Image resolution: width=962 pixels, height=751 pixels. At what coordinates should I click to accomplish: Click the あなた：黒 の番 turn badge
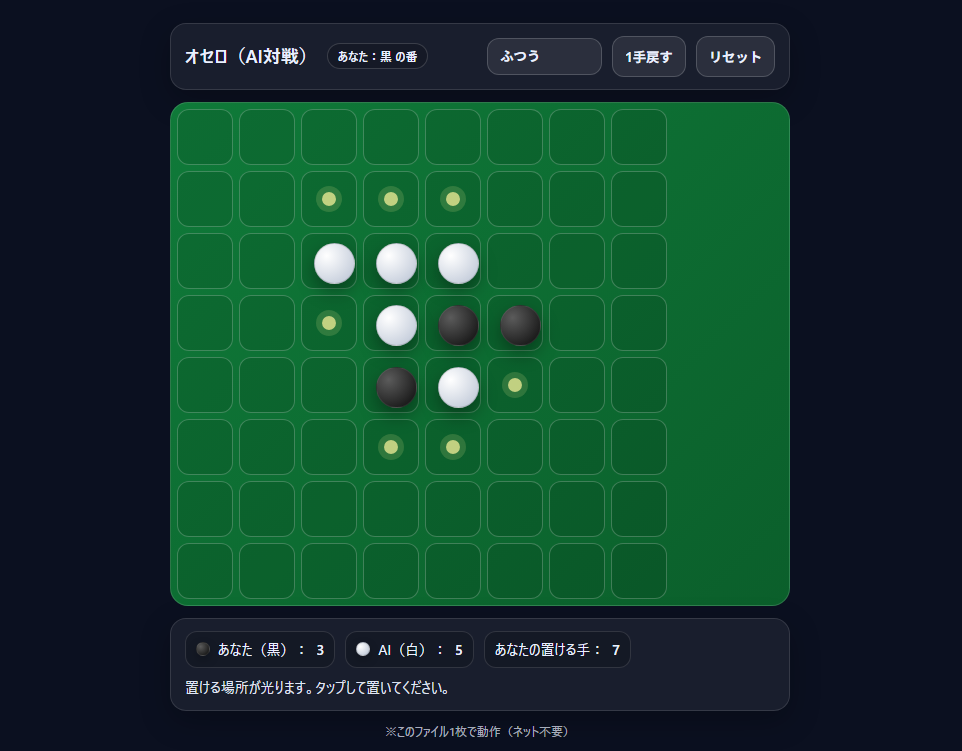click(x=377, y=56)
